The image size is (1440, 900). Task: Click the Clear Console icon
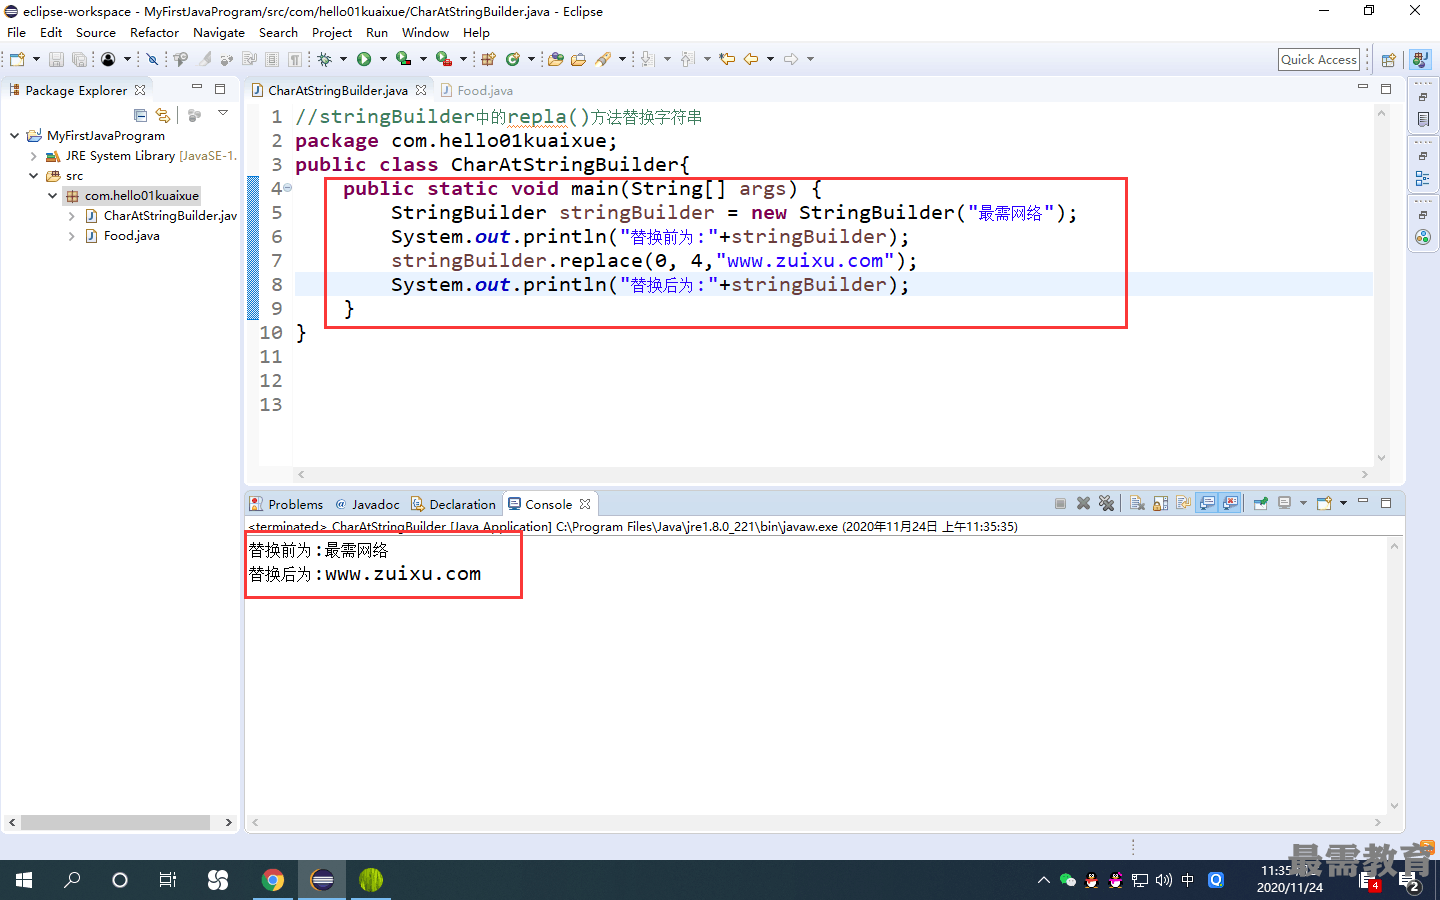(x=1137, y=503)
